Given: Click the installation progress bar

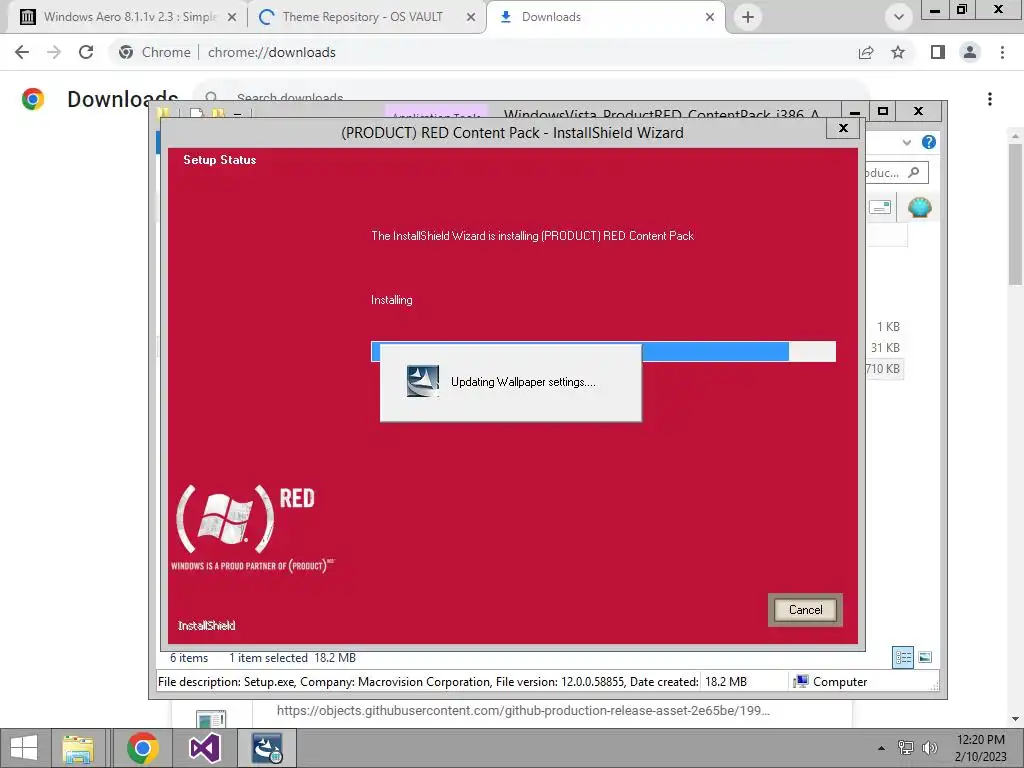Looking at the screenshot, I should point(603,351).
